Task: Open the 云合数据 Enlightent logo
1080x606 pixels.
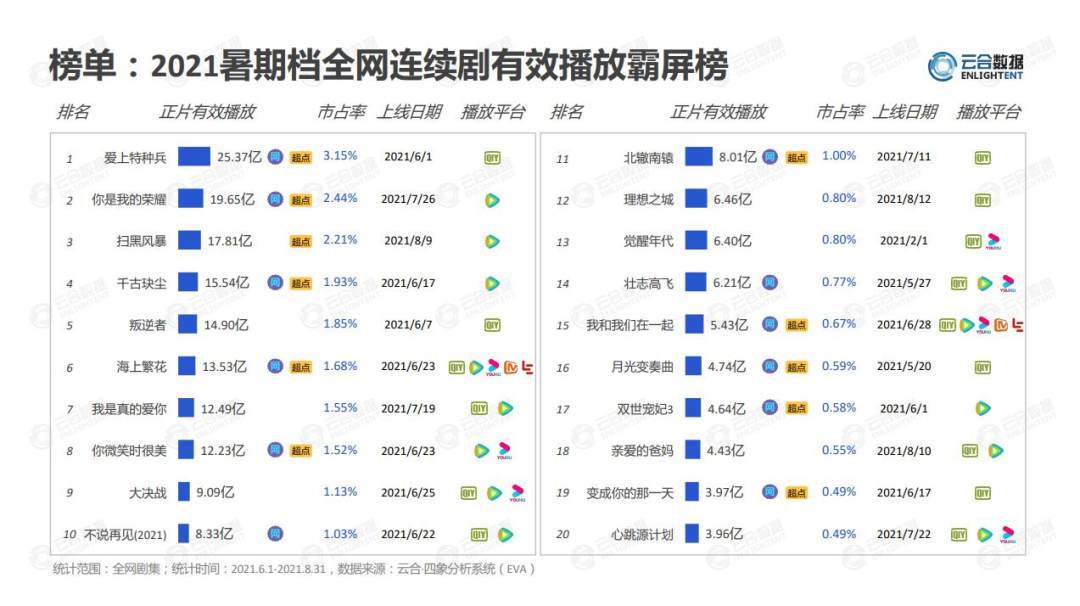Action: tap(975, 67)
